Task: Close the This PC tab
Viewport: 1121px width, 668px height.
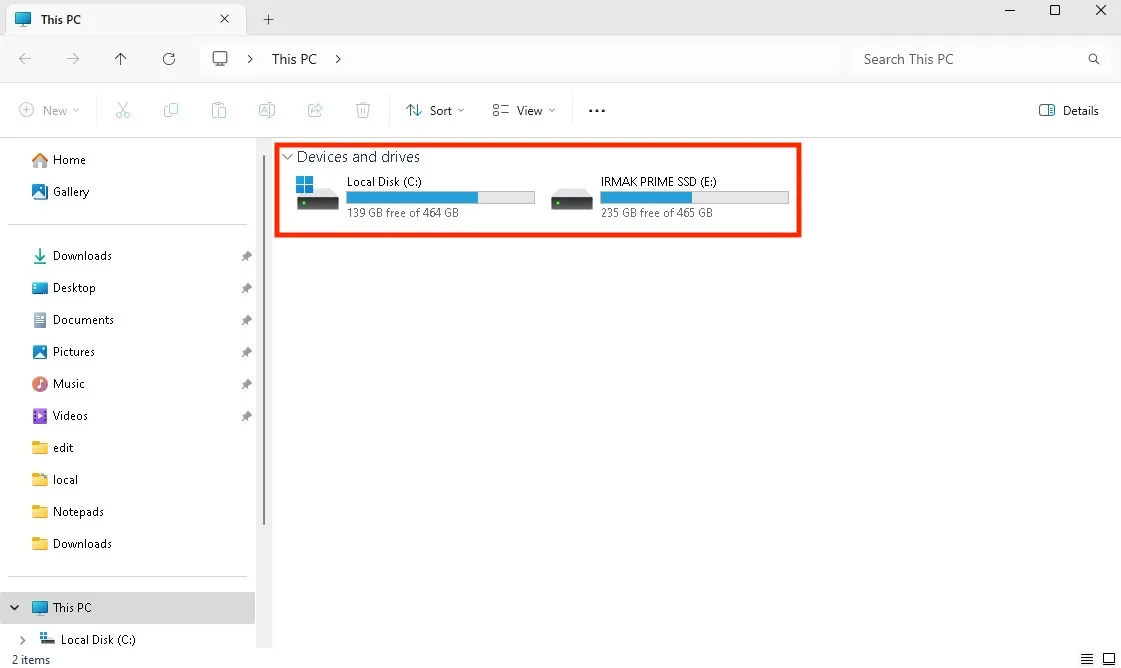Action: point(224,19)
